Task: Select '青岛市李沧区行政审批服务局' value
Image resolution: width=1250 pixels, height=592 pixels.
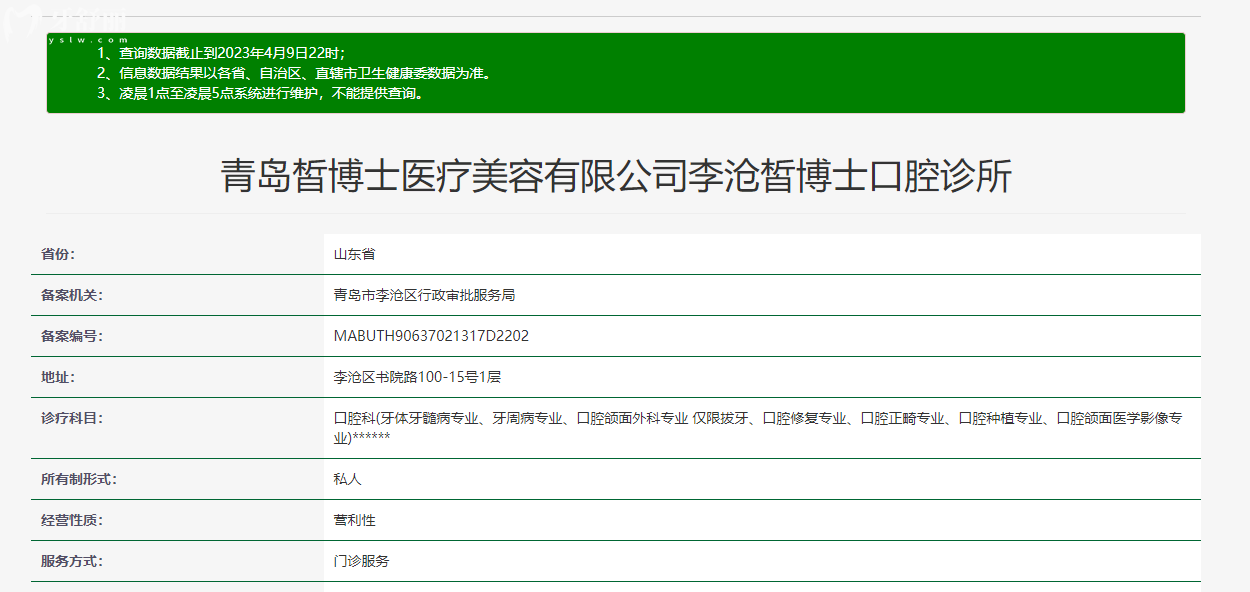Action: point(424,296)
